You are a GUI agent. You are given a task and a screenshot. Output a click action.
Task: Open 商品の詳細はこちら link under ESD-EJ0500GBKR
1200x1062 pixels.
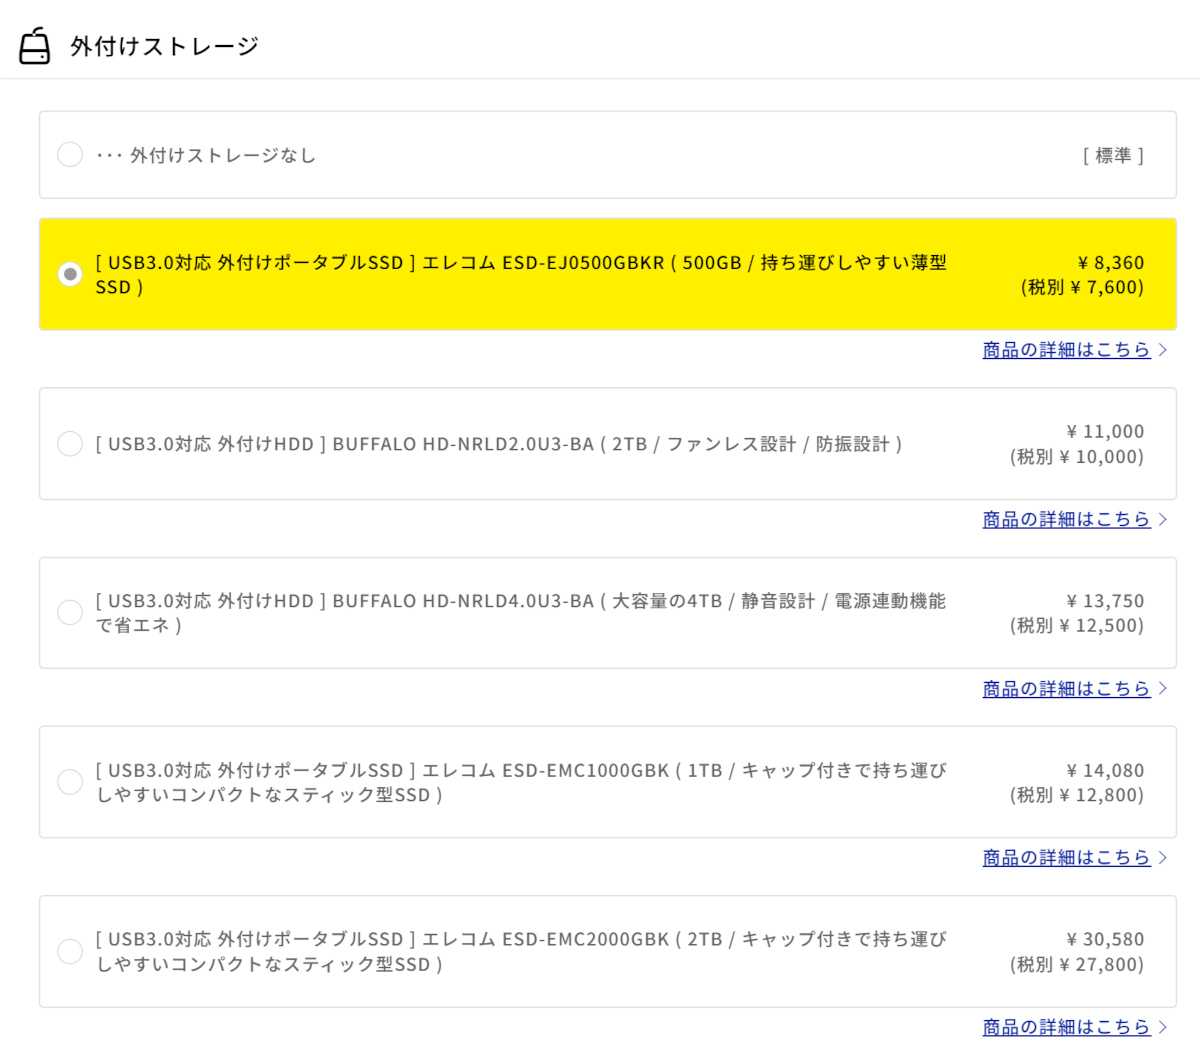(x=1066, y=350)
